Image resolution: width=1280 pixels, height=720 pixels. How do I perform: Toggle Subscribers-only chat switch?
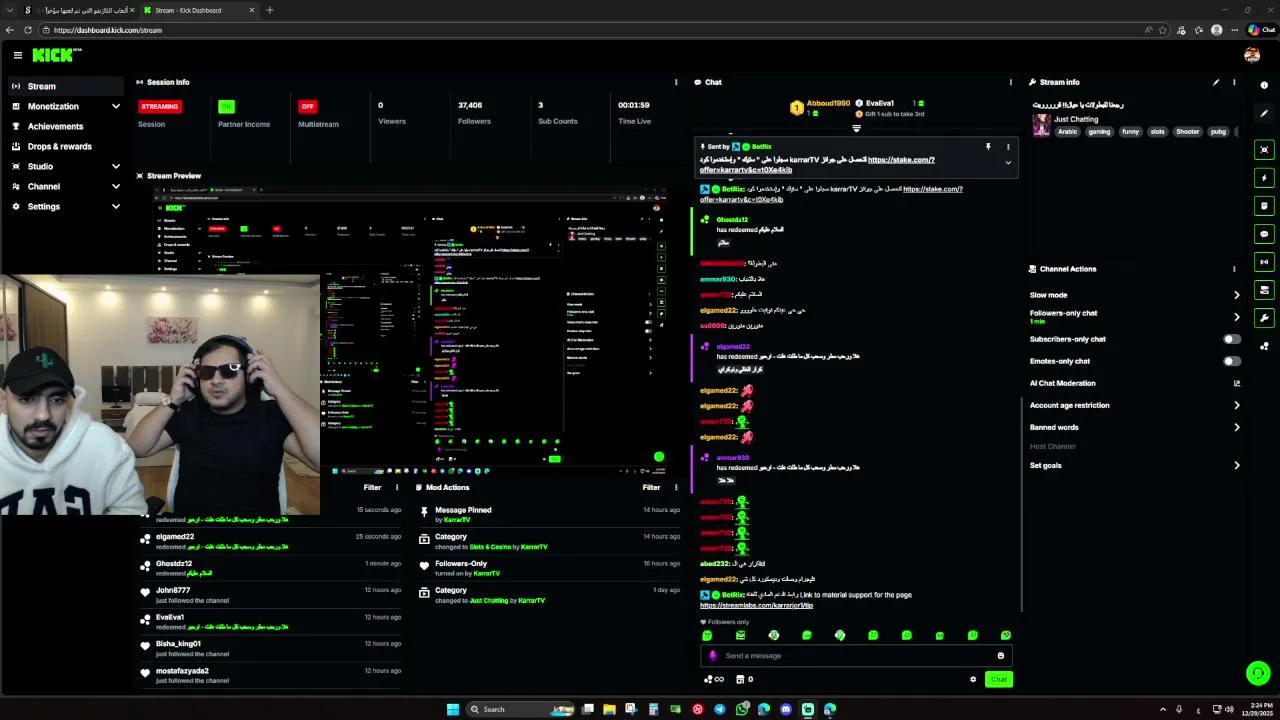[x=1232, y=339]
